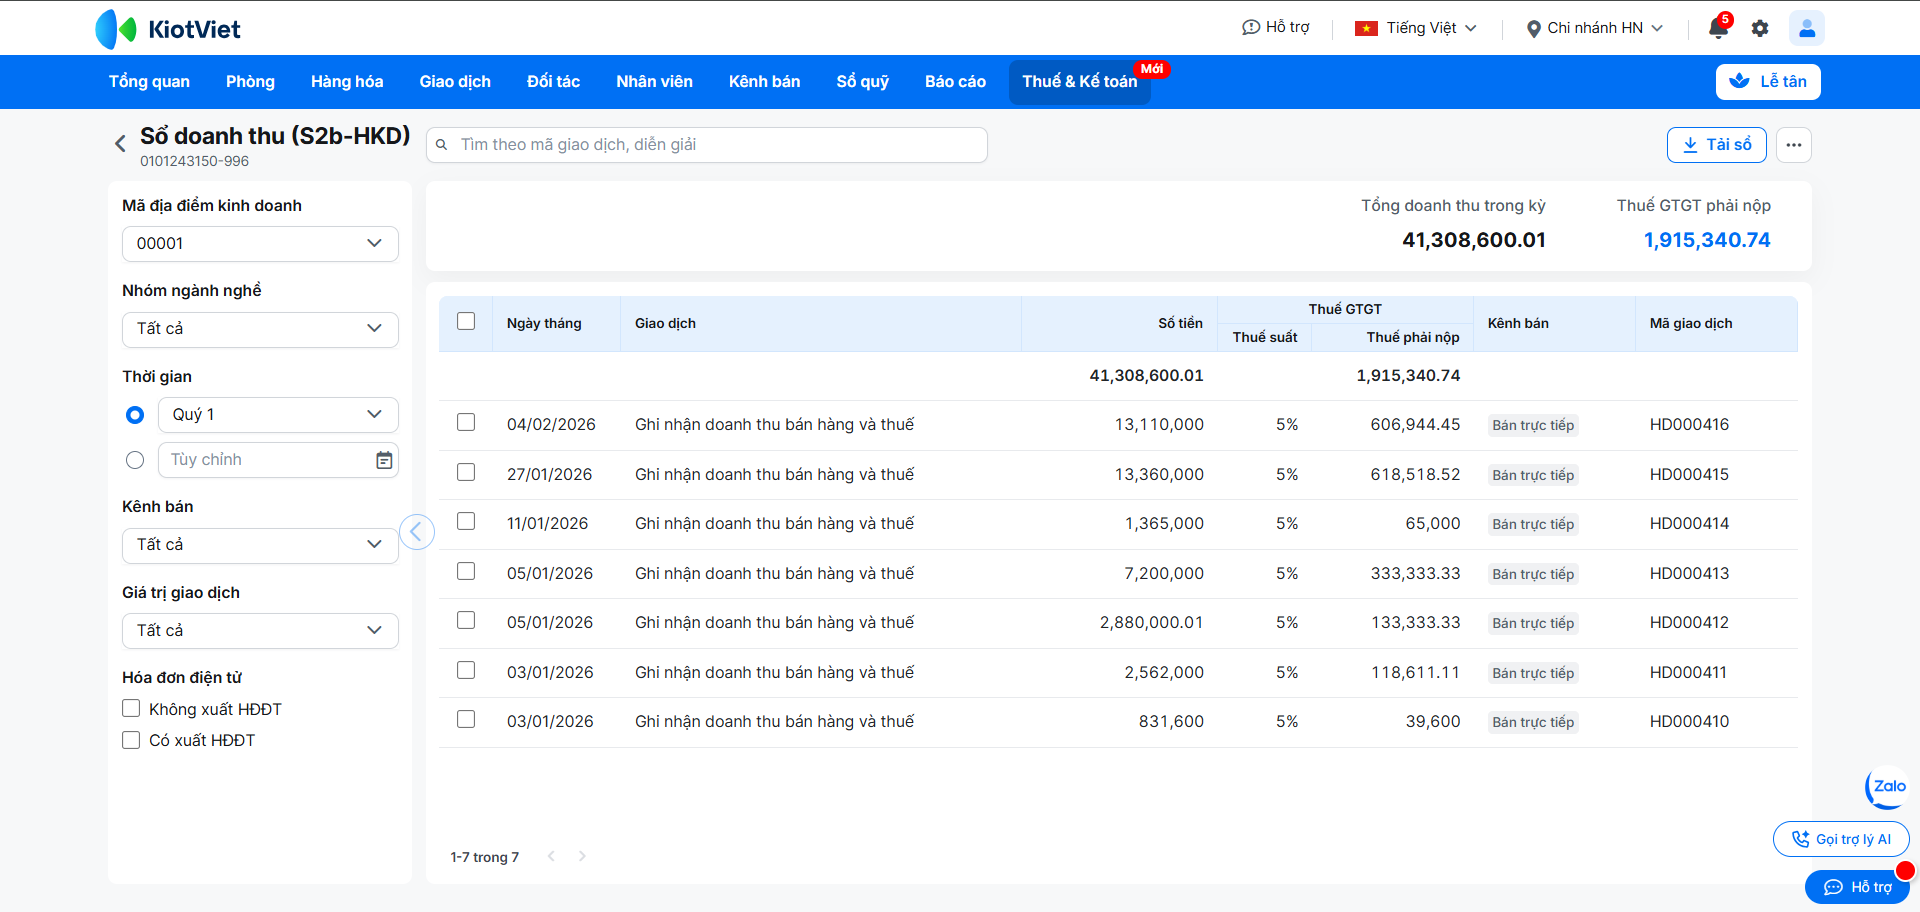Expand the Chi nhánh HN branch selector
Image resolution: width=1920 pixels, height=912 pixels.
[x=1594, y=28]
